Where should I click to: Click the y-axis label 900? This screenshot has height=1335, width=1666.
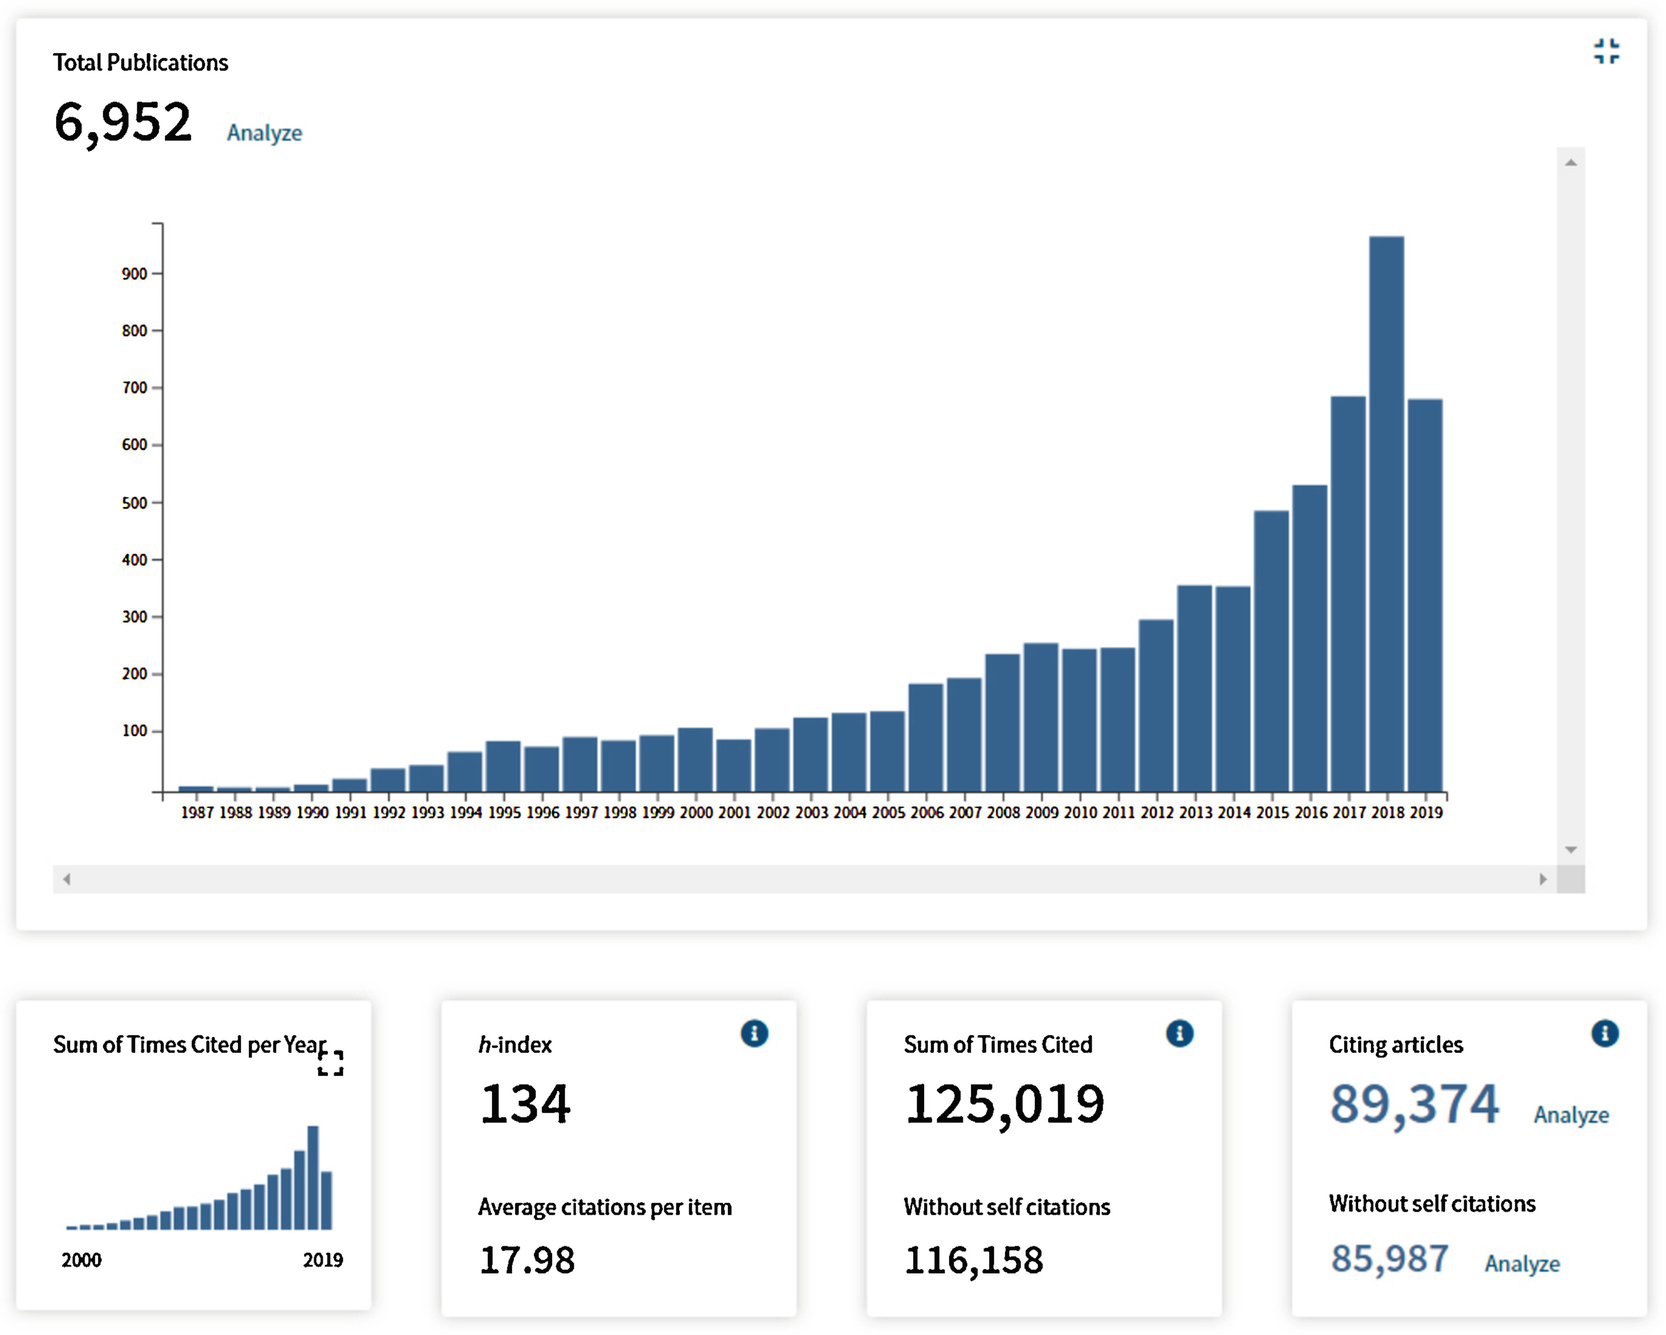point(134,274)
